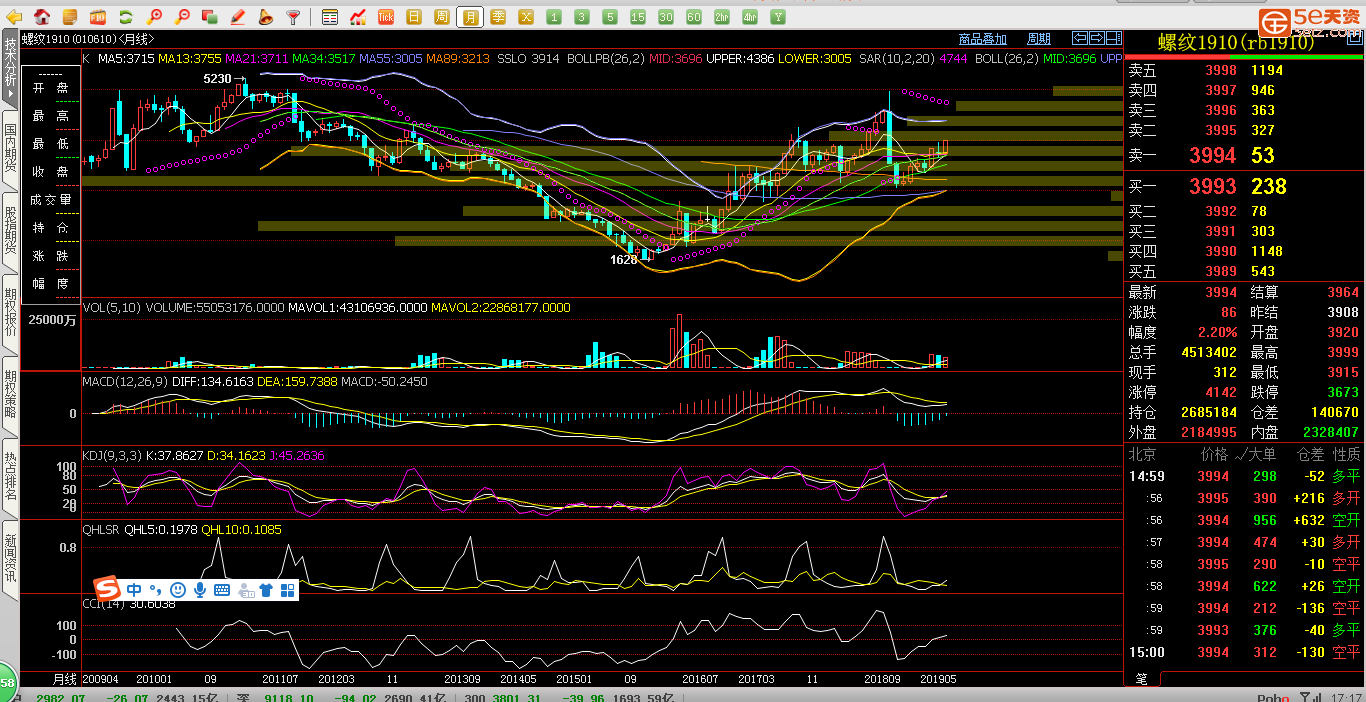Viewport: 1366px width, 702px height.
Task: Click the filter funnel icon
Action: pyautogui.click(x=293, y=17)
